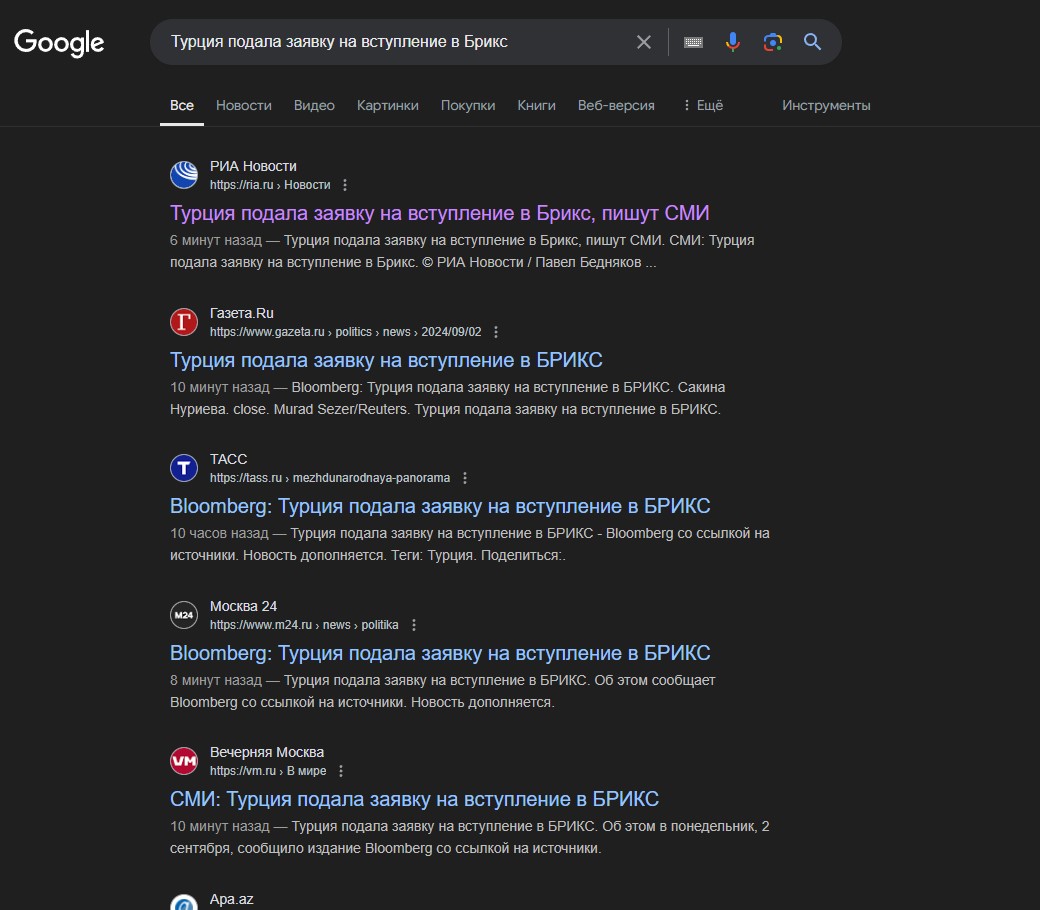Click the tass.ru mezhdunarodnaya-panorama URL

click(330, 478)
